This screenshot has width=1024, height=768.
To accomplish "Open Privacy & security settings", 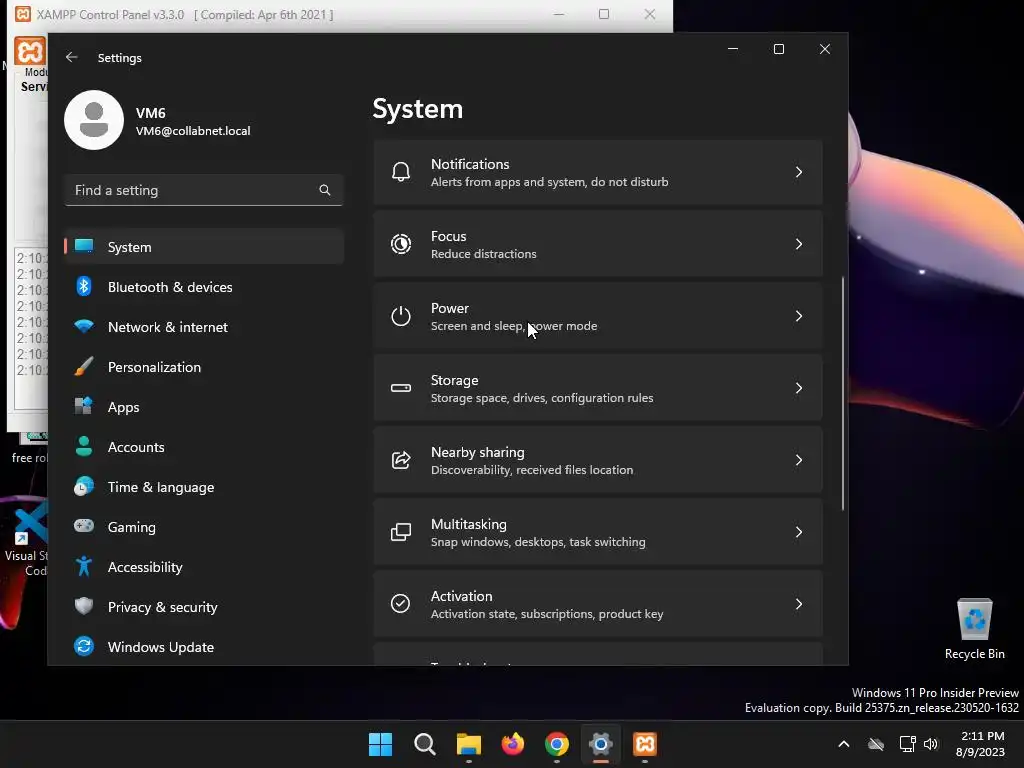I will (204, 607).
